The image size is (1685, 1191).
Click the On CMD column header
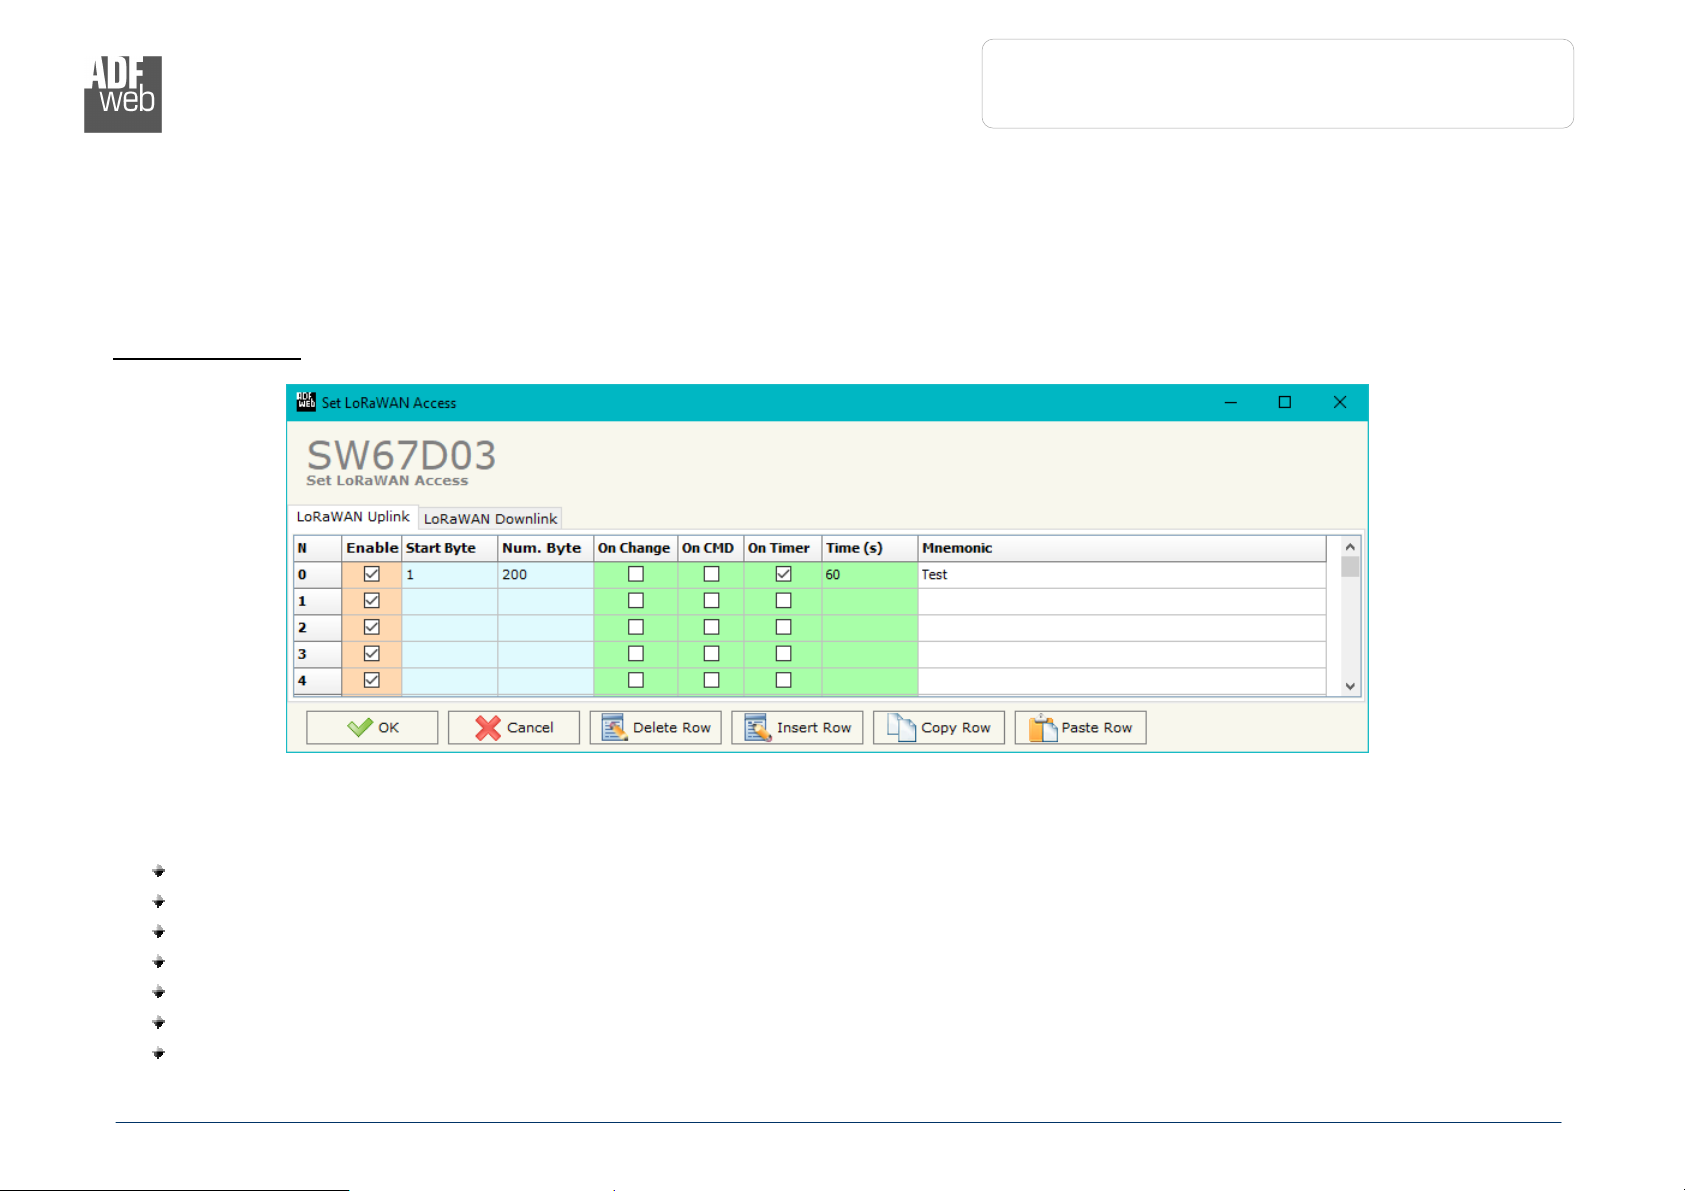coord(711,548)
